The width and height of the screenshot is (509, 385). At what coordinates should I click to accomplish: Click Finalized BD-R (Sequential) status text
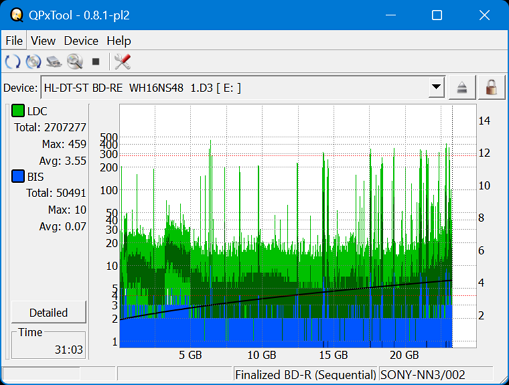tap(305, 375)
